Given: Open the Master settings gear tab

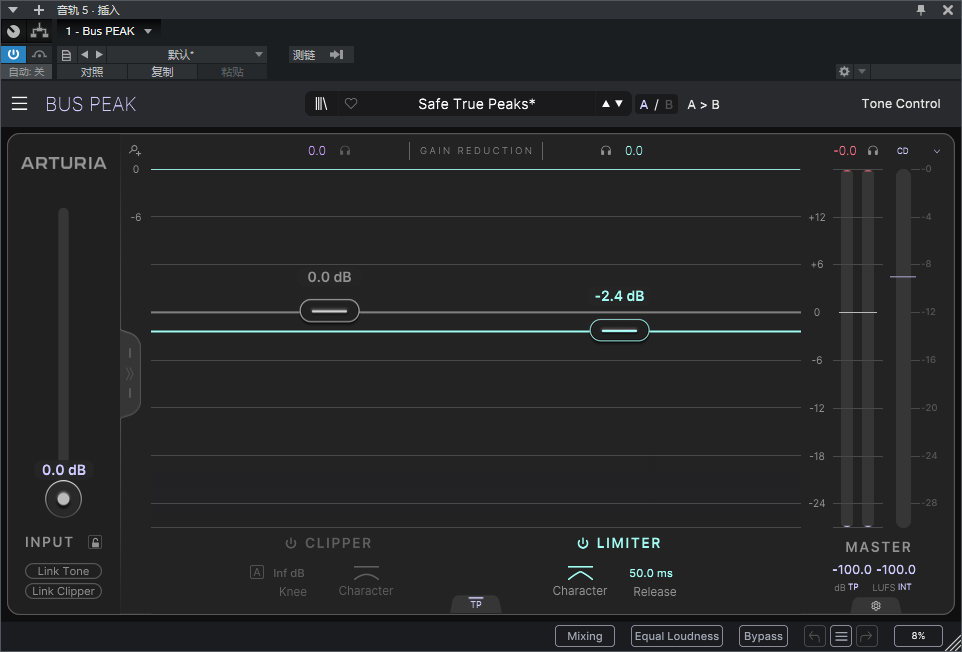Looking at the screenshot, I should pos(876,606).
